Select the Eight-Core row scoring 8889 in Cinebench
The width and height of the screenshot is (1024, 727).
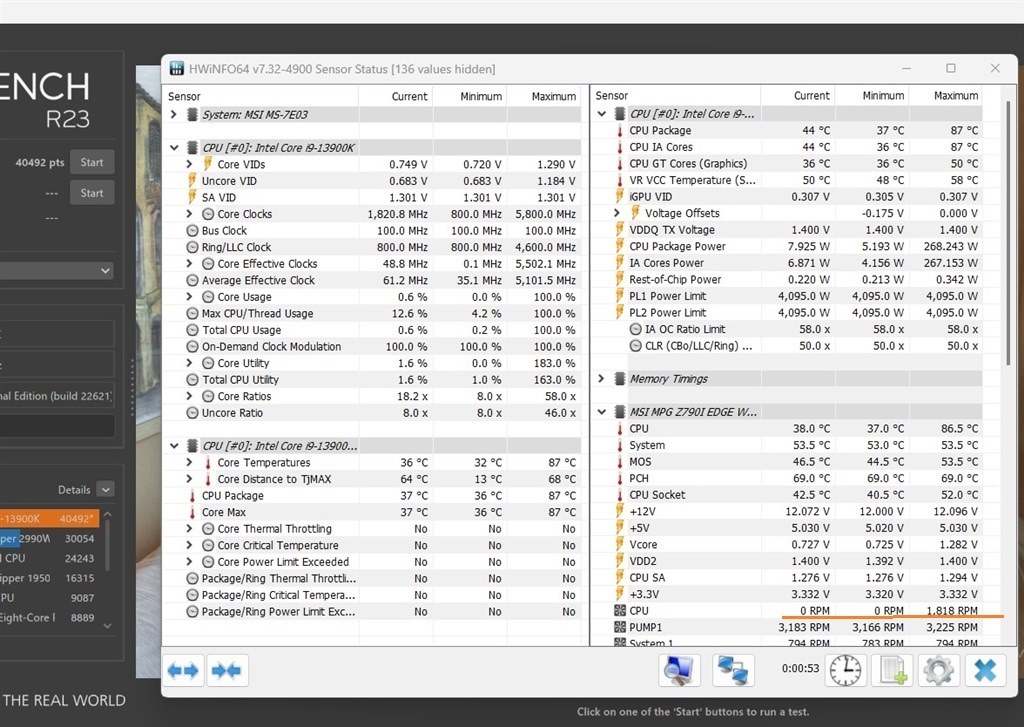[50, 617]
